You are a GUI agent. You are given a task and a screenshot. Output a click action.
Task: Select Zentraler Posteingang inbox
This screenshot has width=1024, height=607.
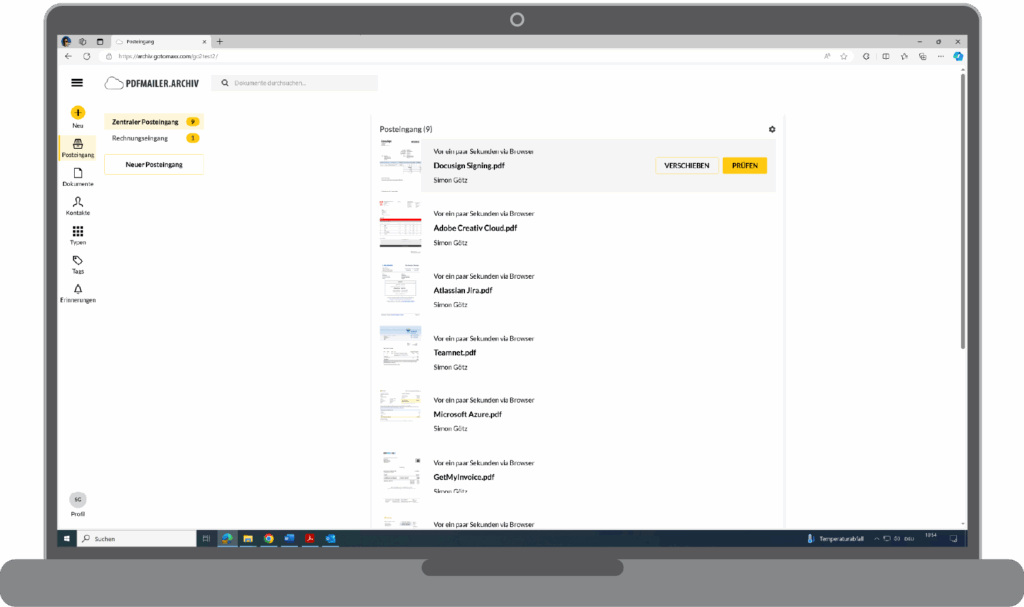click(146, 122)
